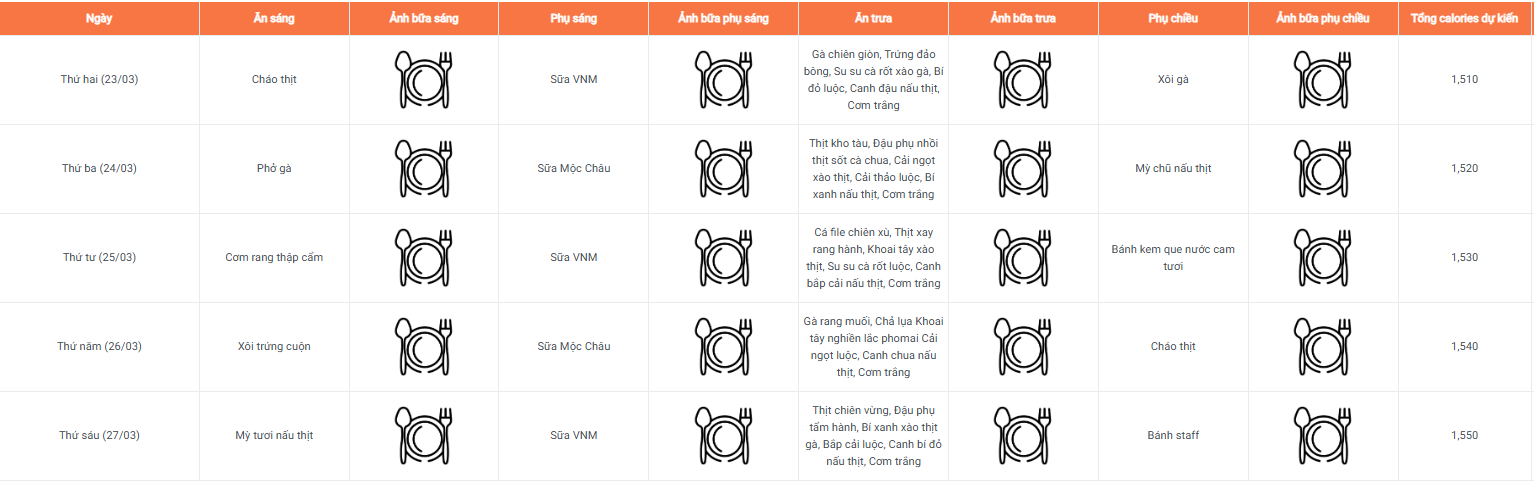Click Friday's lunch meal photo icon

coord(1023,435)
